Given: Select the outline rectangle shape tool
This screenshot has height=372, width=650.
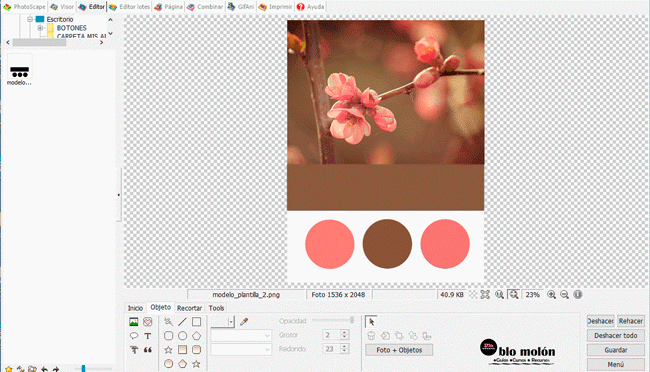Looking at the screenshot, I should click(x=196, y=321).
